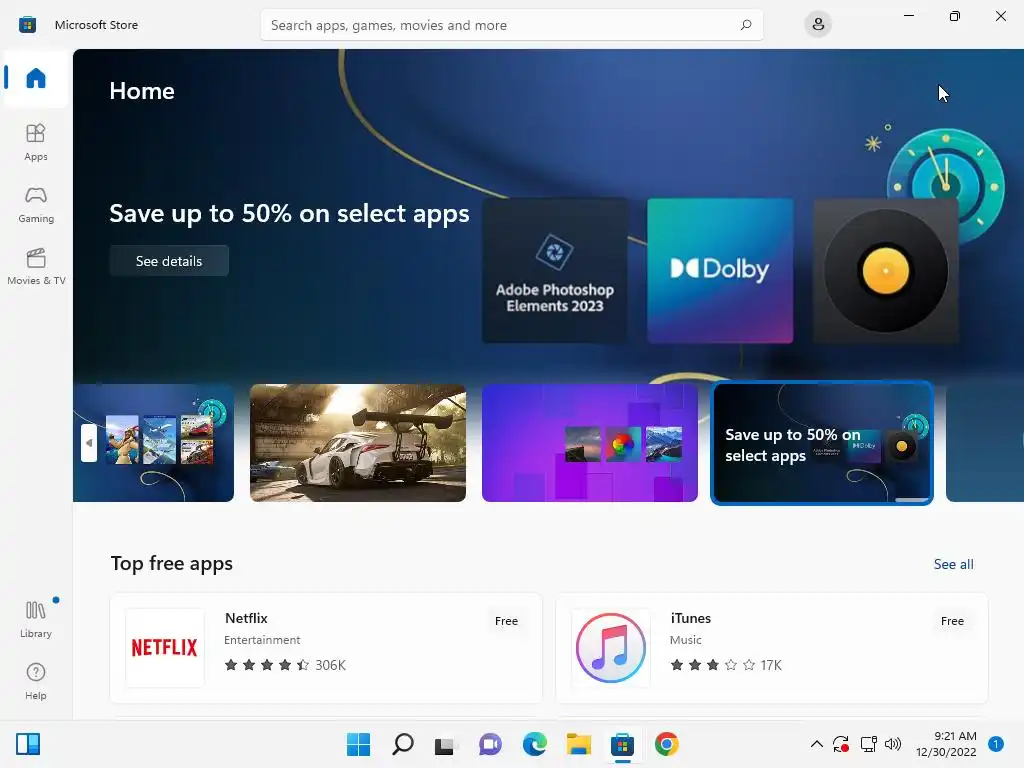The height and width of the screenshot is (768, 1024).
Task: Click the Netflix logo
Action: (165, 648)
